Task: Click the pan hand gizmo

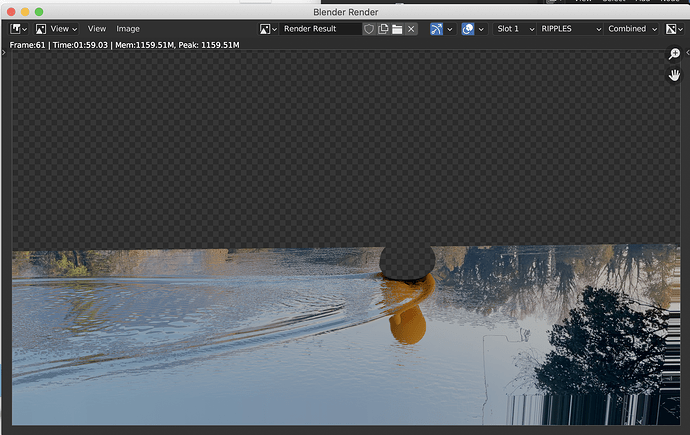Action: click(674, 75)
